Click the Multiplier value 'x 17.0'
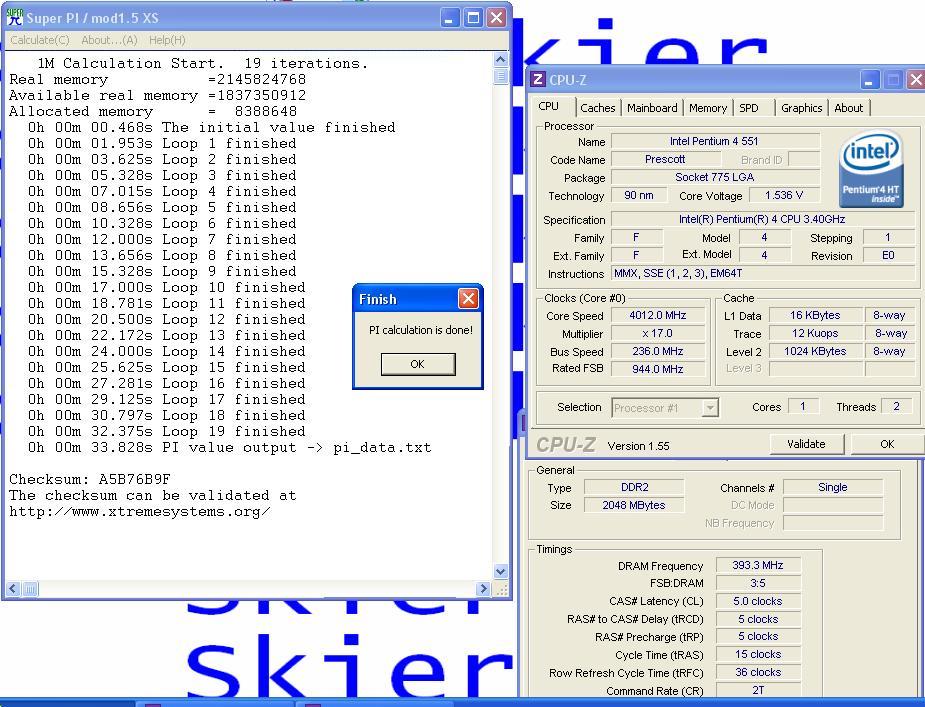 (658, 333)
